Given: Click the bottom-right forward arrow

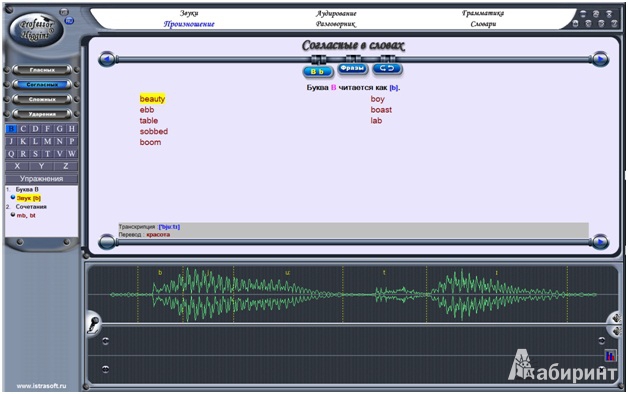Looking at the screenshot, I should point(600,242).
